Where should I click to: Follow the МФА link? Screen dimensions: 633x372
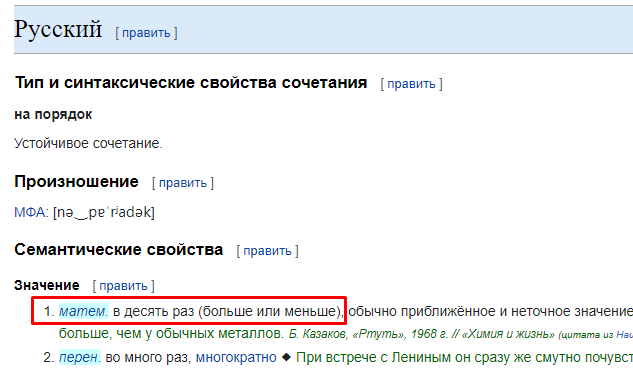pyautogui.click(x=29, y=212)
